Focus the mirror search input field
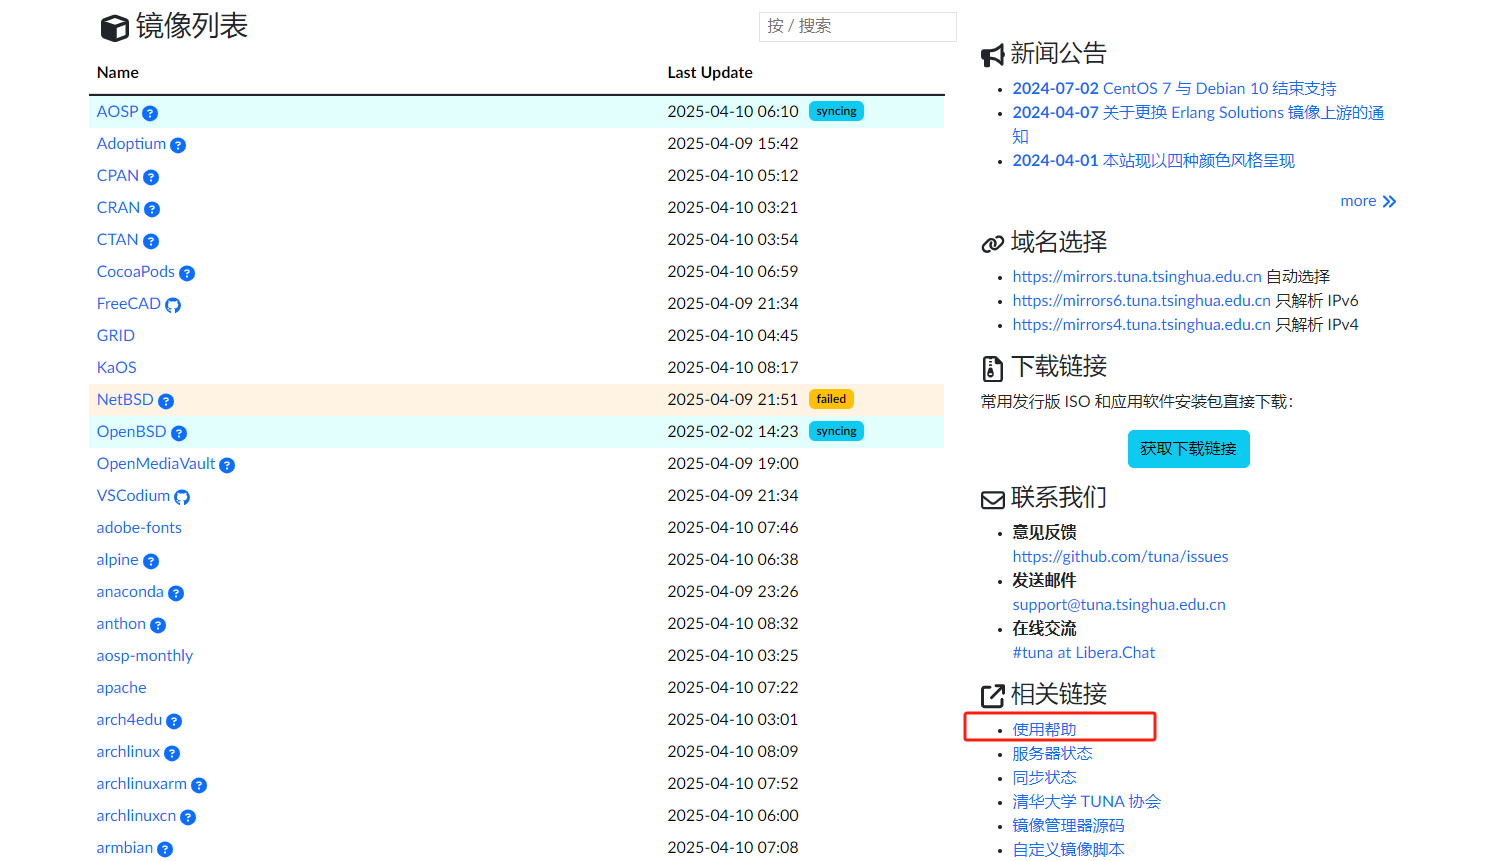The image size is (1488, 861). (x=857, y=26)
